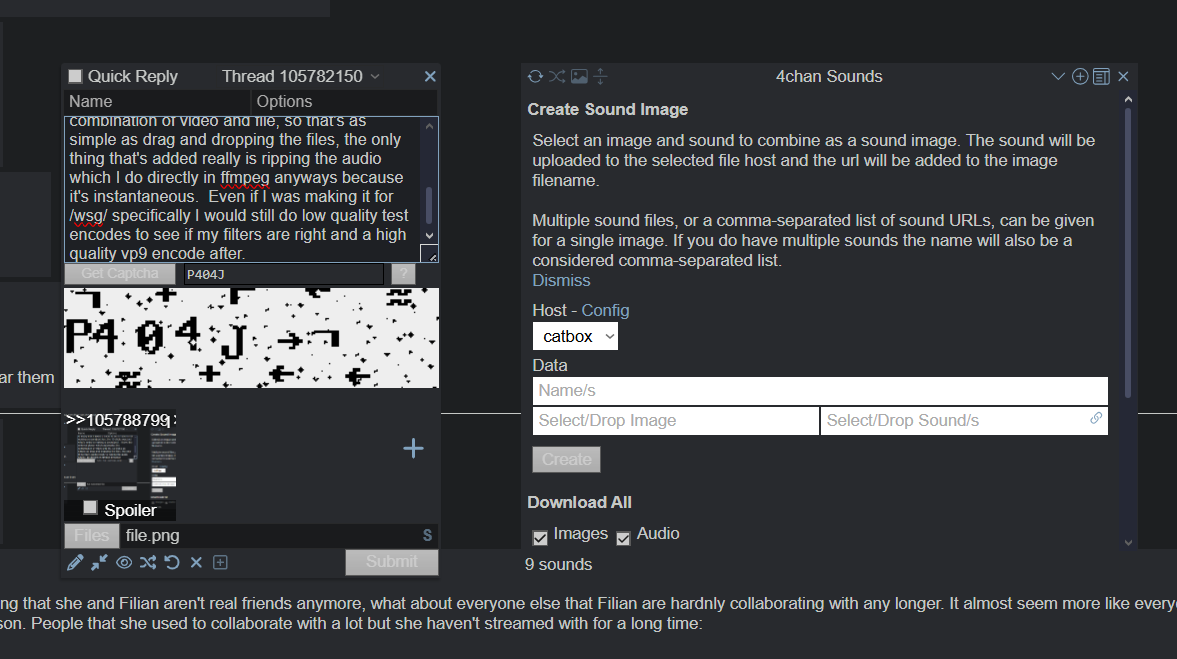Click the 'Create Sound Image' heading
The image size is (1177, 659).
(x=607, y=110)
